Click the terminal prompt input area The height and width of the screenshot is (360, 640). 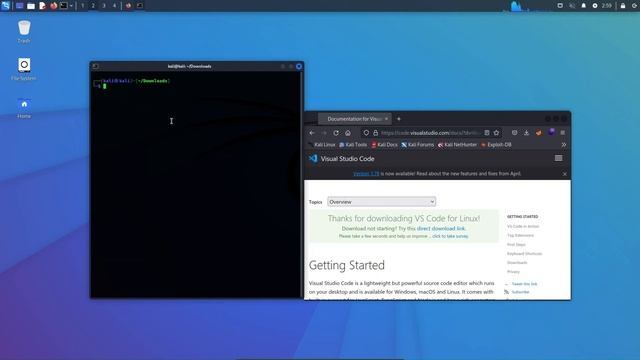pos(105,86)
